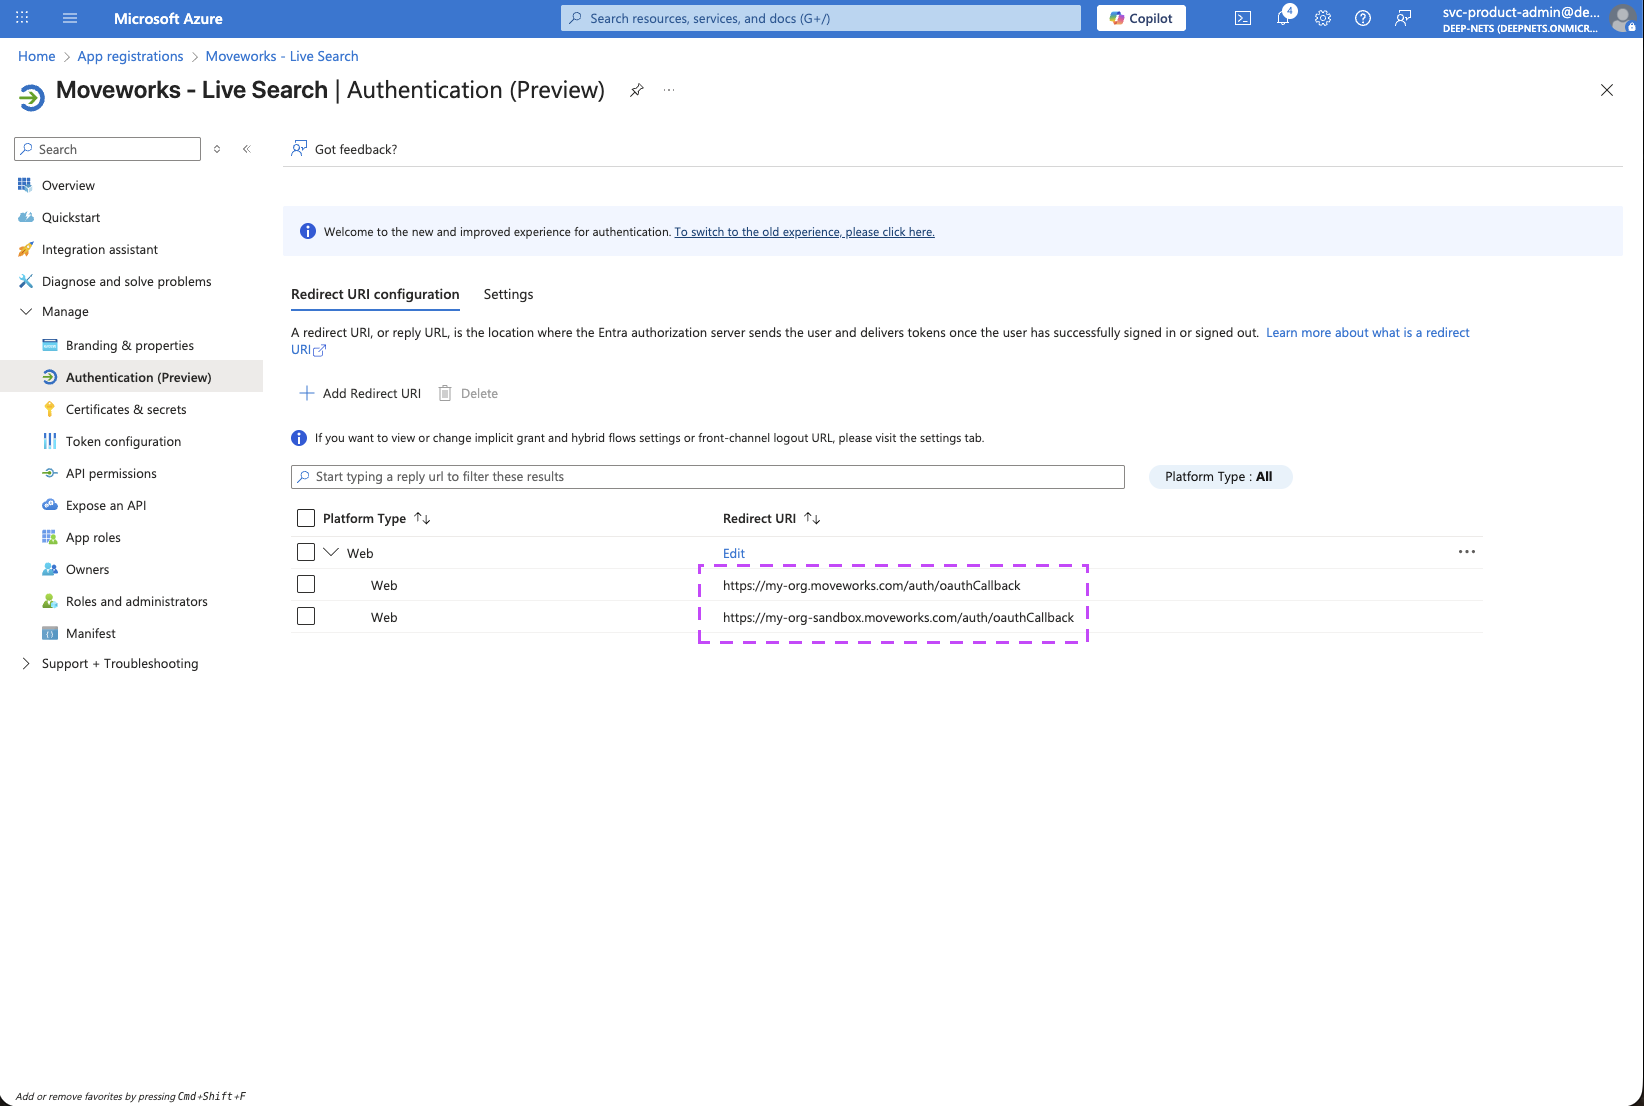Click the Quickstart cloud icon
Screen dimensions: 1644x1106
(25, 217)
